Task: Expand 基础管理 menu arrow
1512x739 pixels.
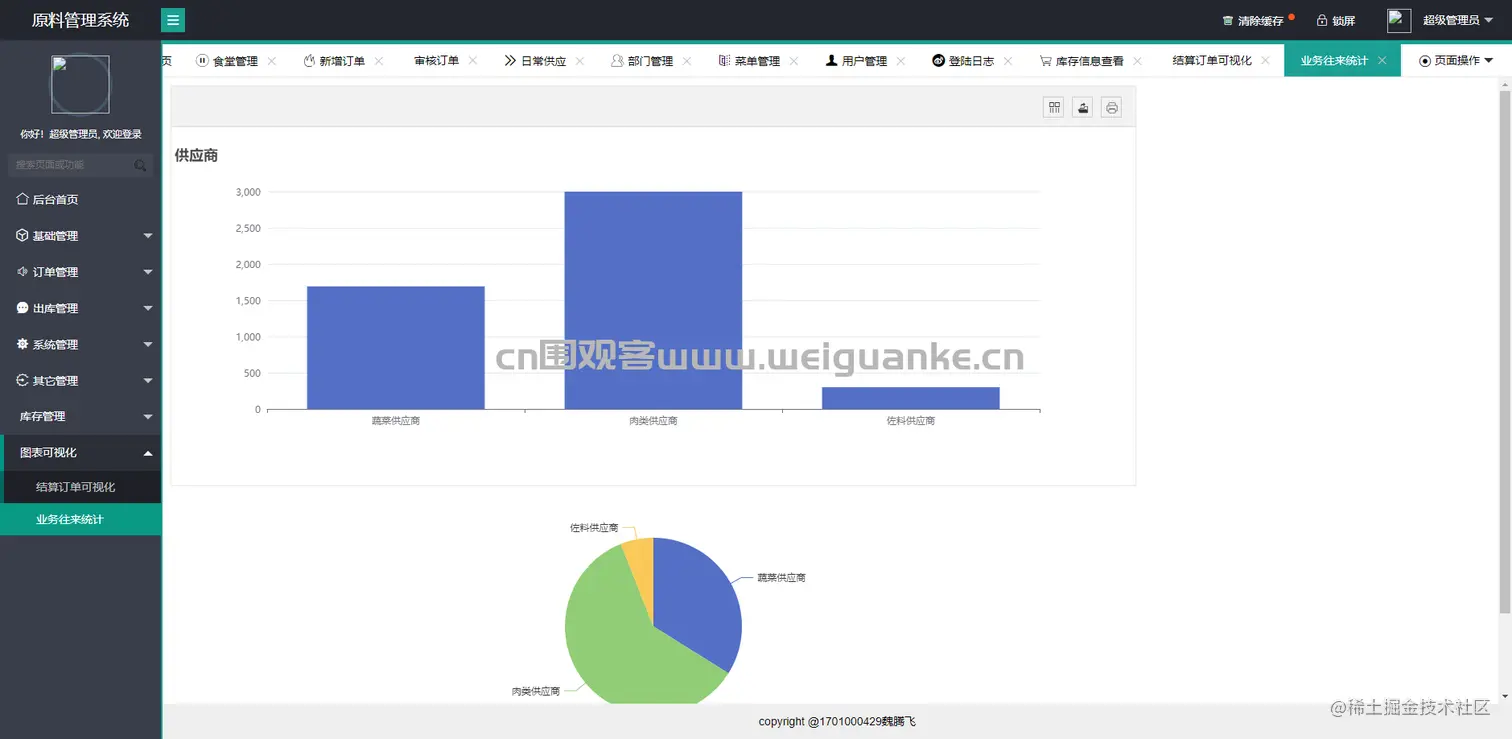Action: [148, 236]
